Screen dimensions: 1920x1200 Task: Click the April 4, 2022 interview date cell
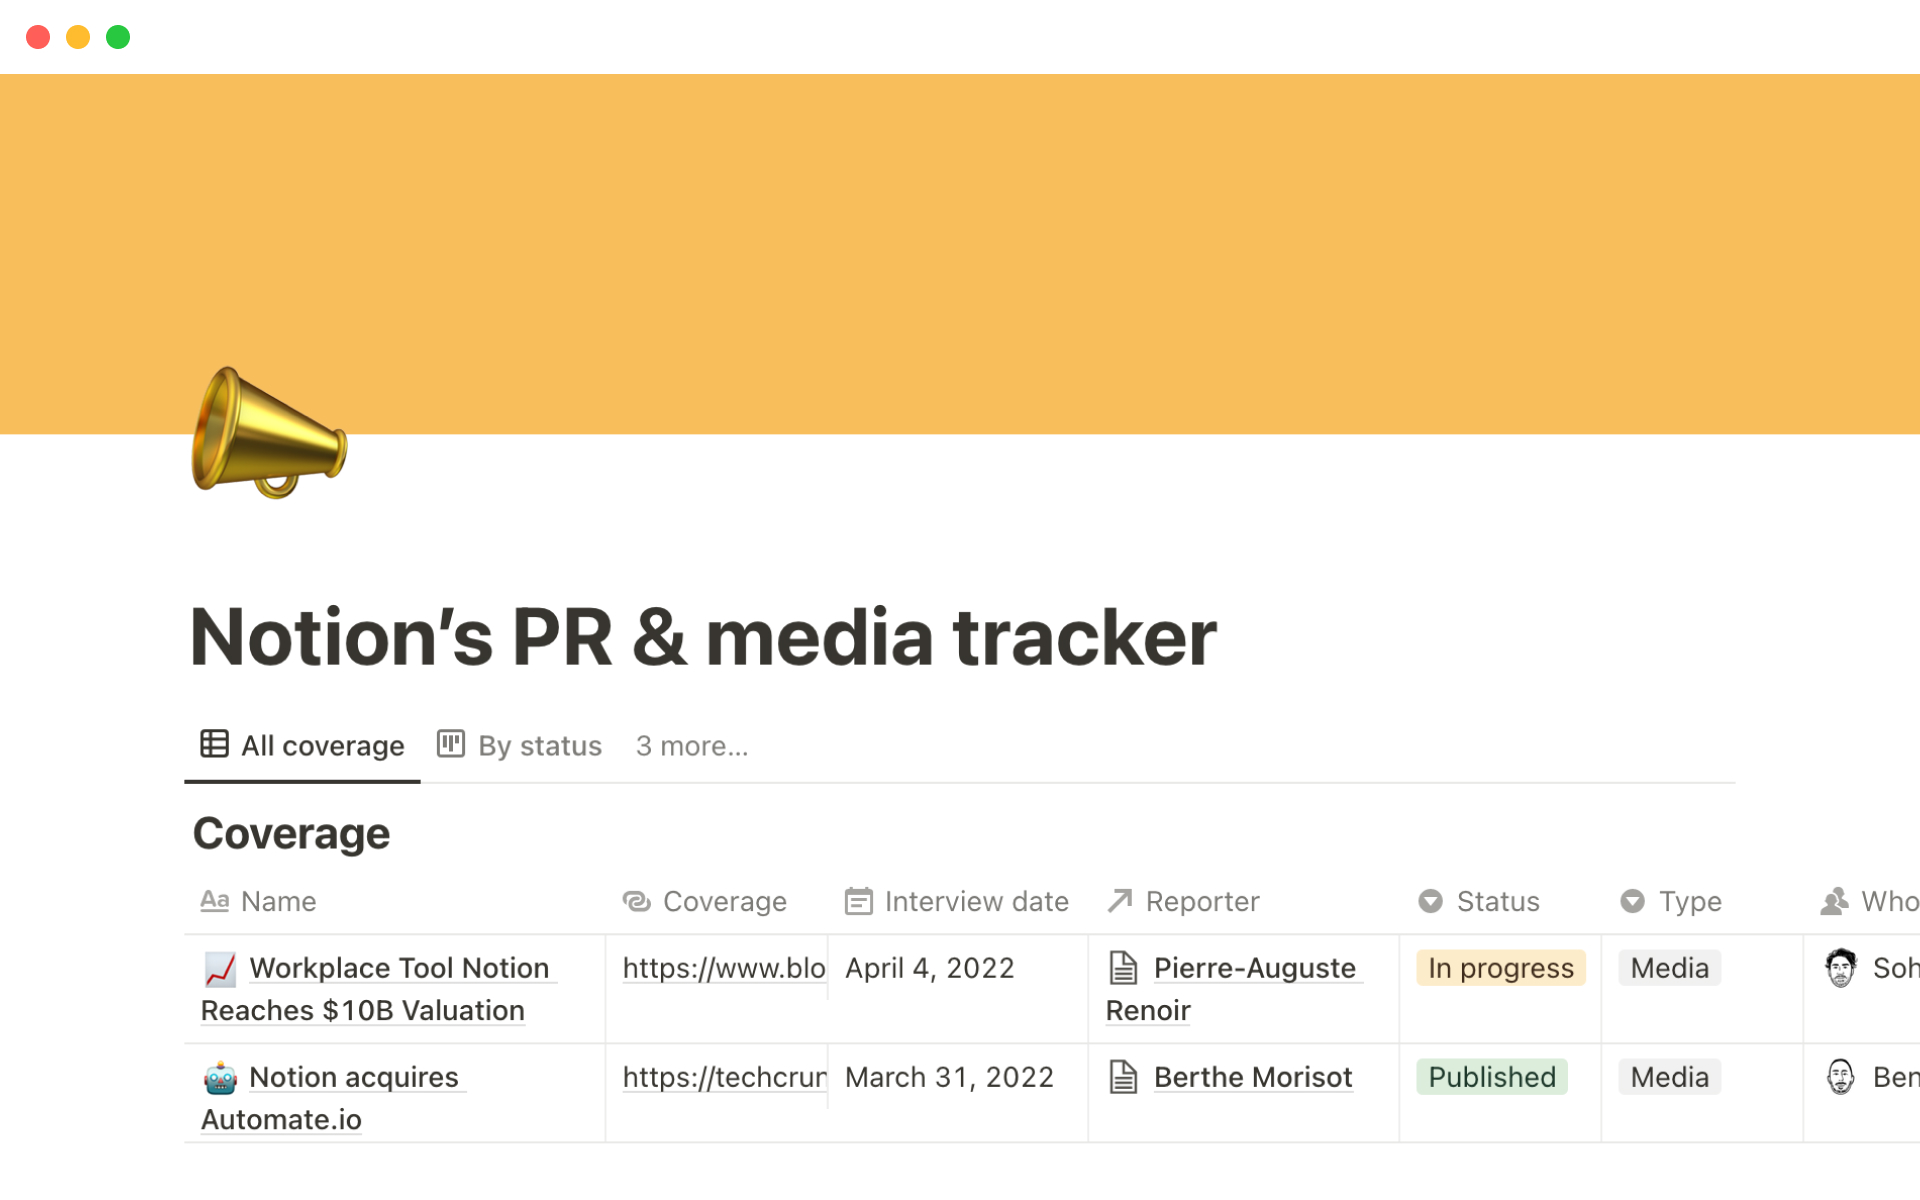[929, 968]
